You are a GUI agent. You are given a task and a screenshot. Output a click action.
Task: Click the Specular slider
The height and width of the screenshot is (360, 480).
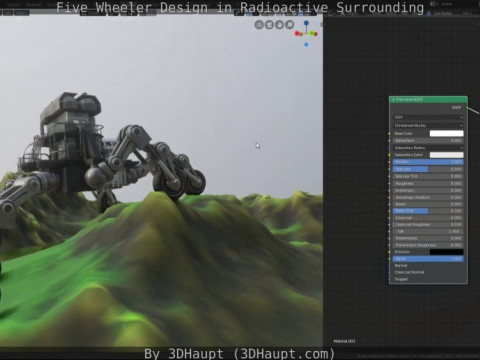(428, 169)
